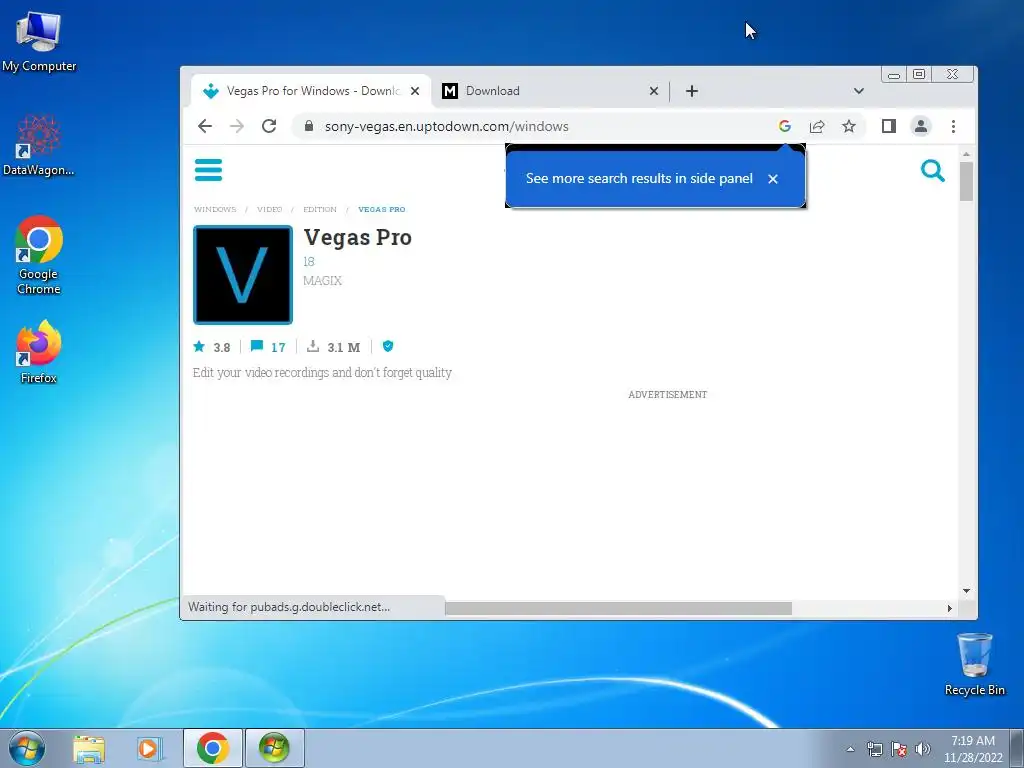Image resolution: width=1024 pixels, height=768 pixels.
Task: Click the EDITION breadcrumb link
Action: pos(320,209)
